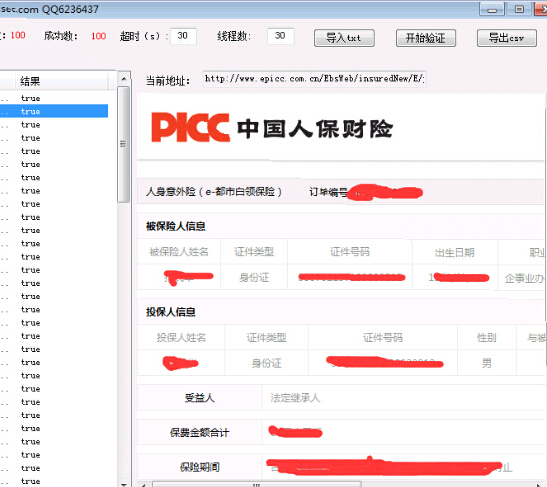This screenshot has width=547, height=487.
Task: Click the list scroll-up arrow
Action: point(124,79)
